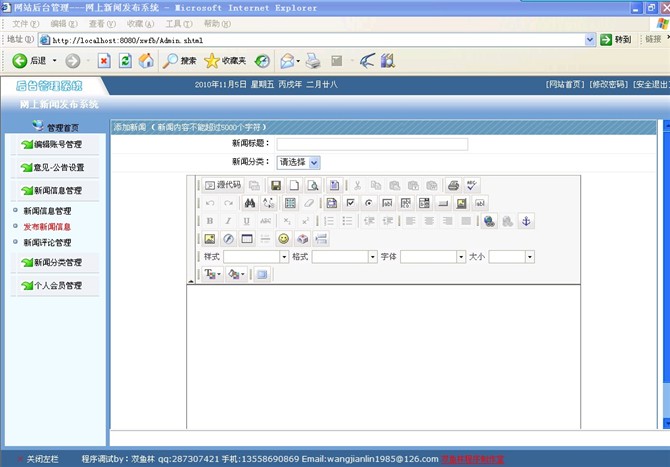Switch editor to source code view
Screen dimensions: 670x467
(x=223, y=185)
